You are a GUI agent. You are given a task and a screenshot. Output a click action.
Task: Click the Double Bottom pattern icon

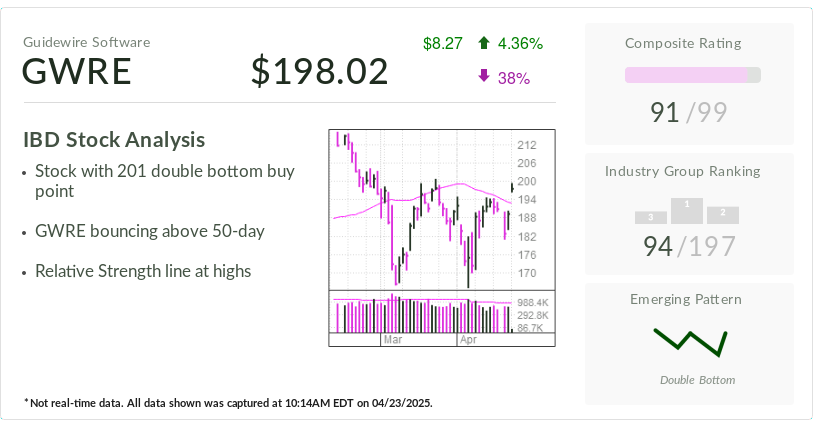(690, 342)
